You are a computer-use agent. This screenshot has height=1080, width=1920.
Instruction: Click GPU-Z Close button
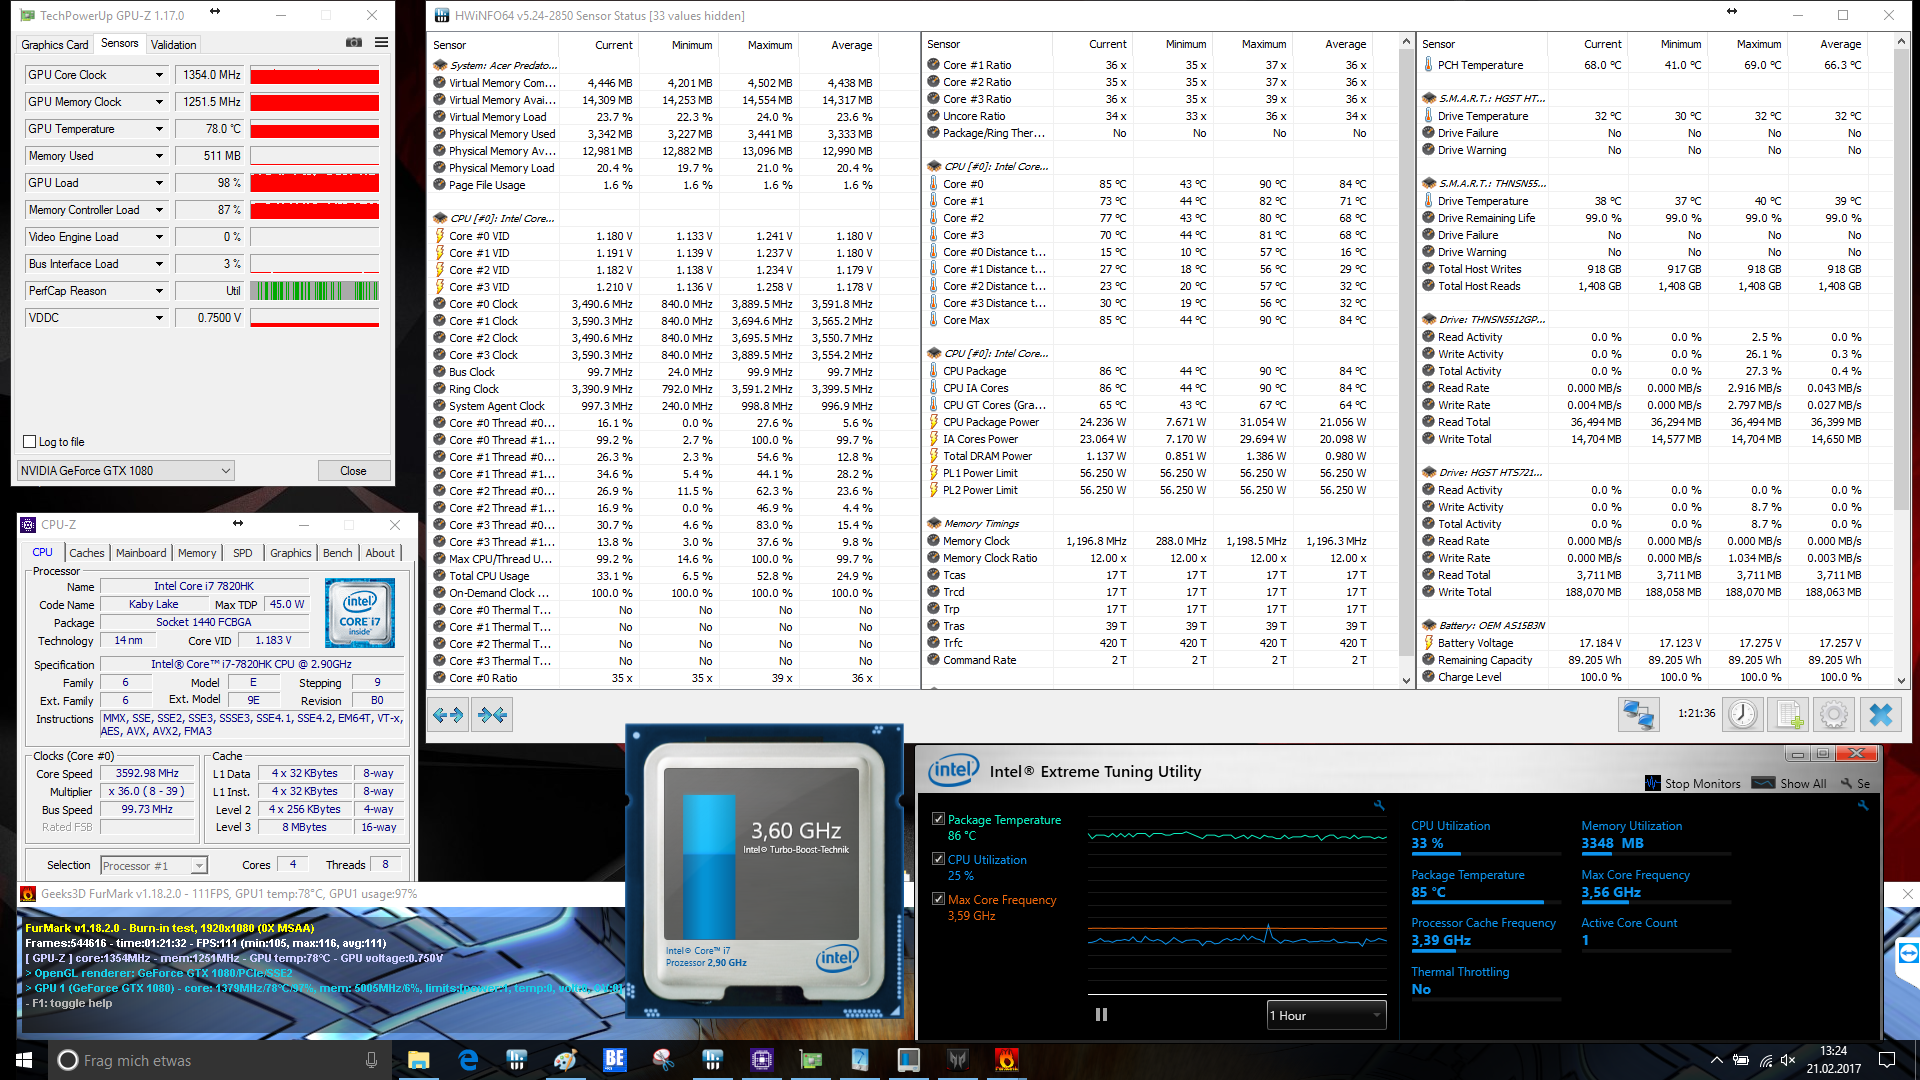pyautogui.click(x=353, y=471)
